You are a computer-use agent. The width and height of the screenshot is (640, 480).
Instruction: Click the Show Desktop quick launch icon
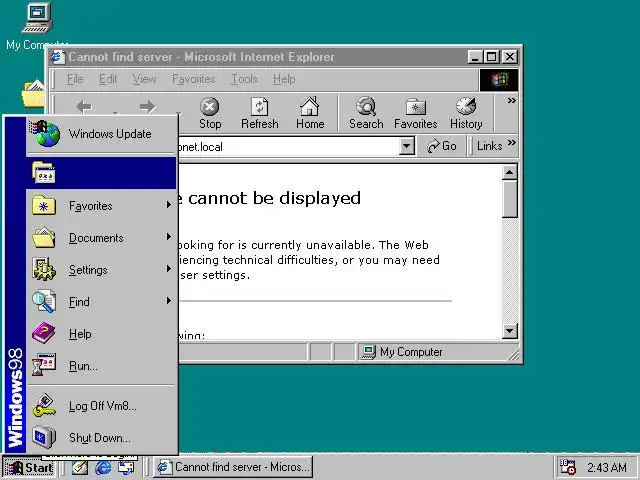(80, 467)
